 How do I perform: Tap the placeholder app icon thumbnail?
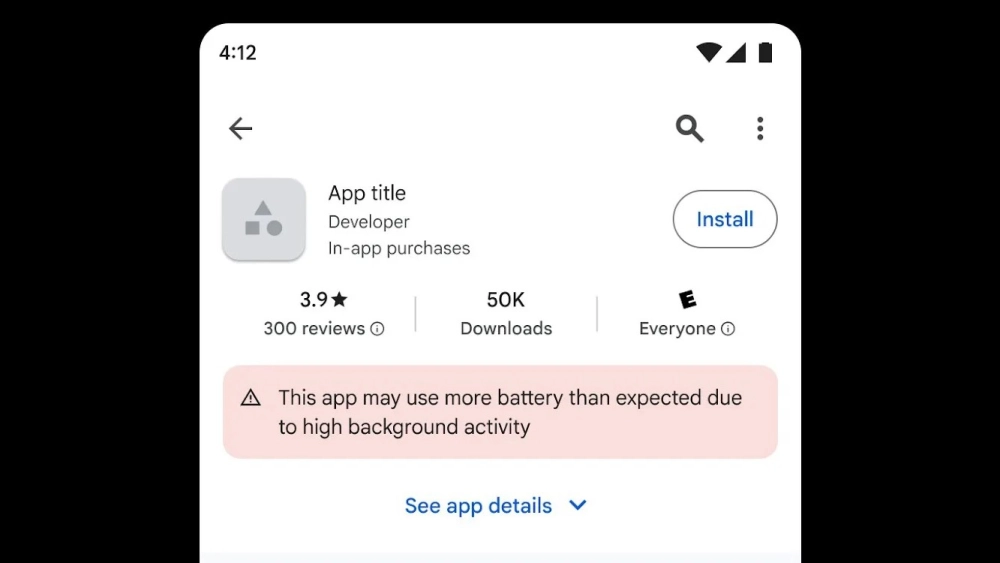point(263,219)
